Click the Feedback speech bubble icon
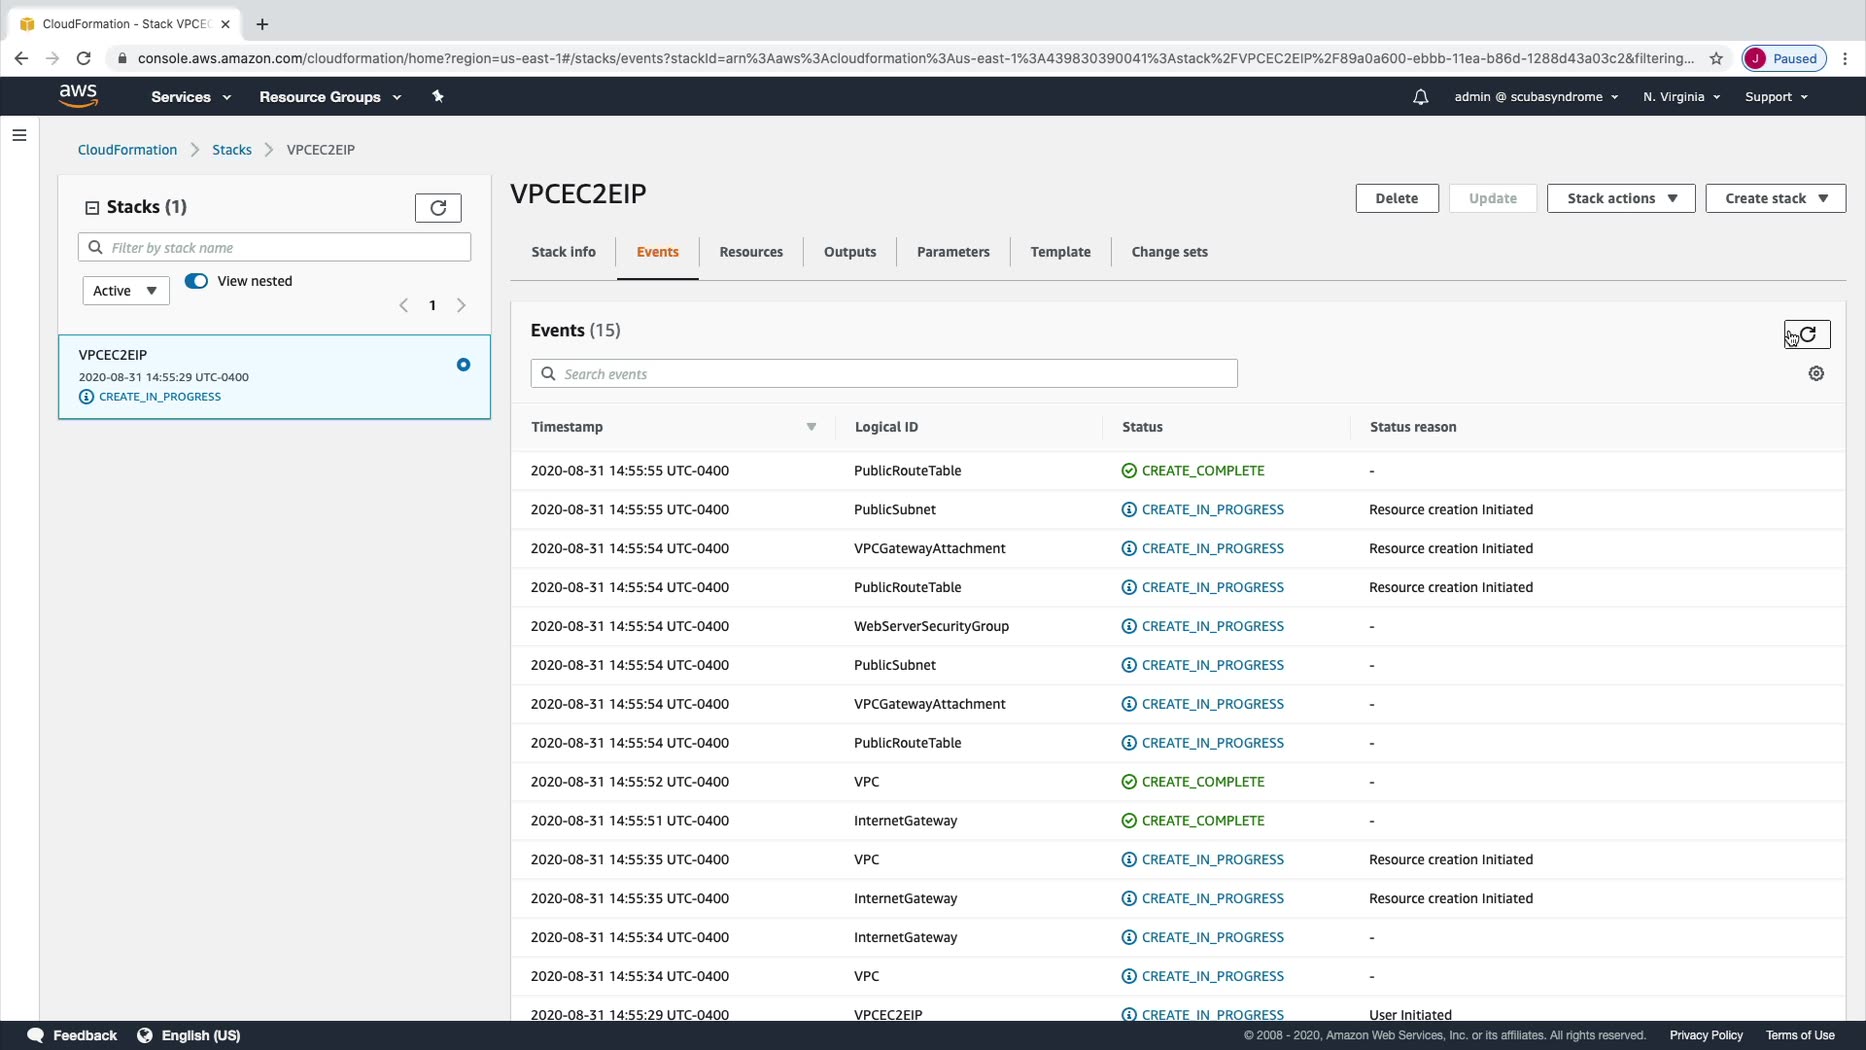 coord(36,1035)
